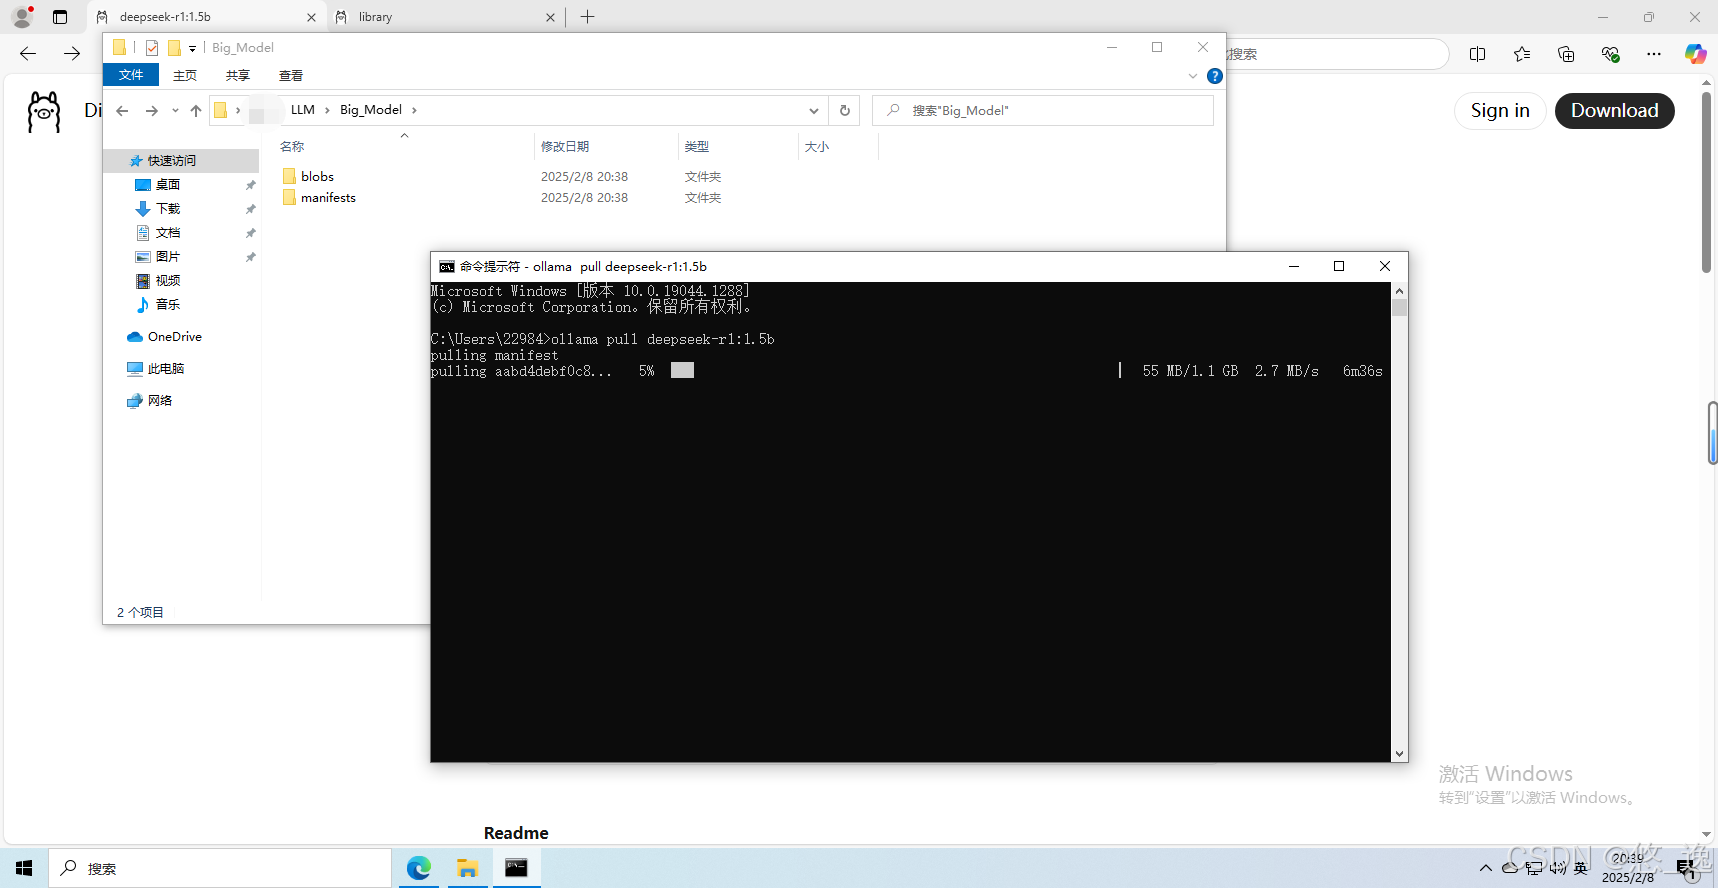The image size is (1718, 888).
Task: Open the Copilot icon in Edge
Action: (x=1695, y=54)
